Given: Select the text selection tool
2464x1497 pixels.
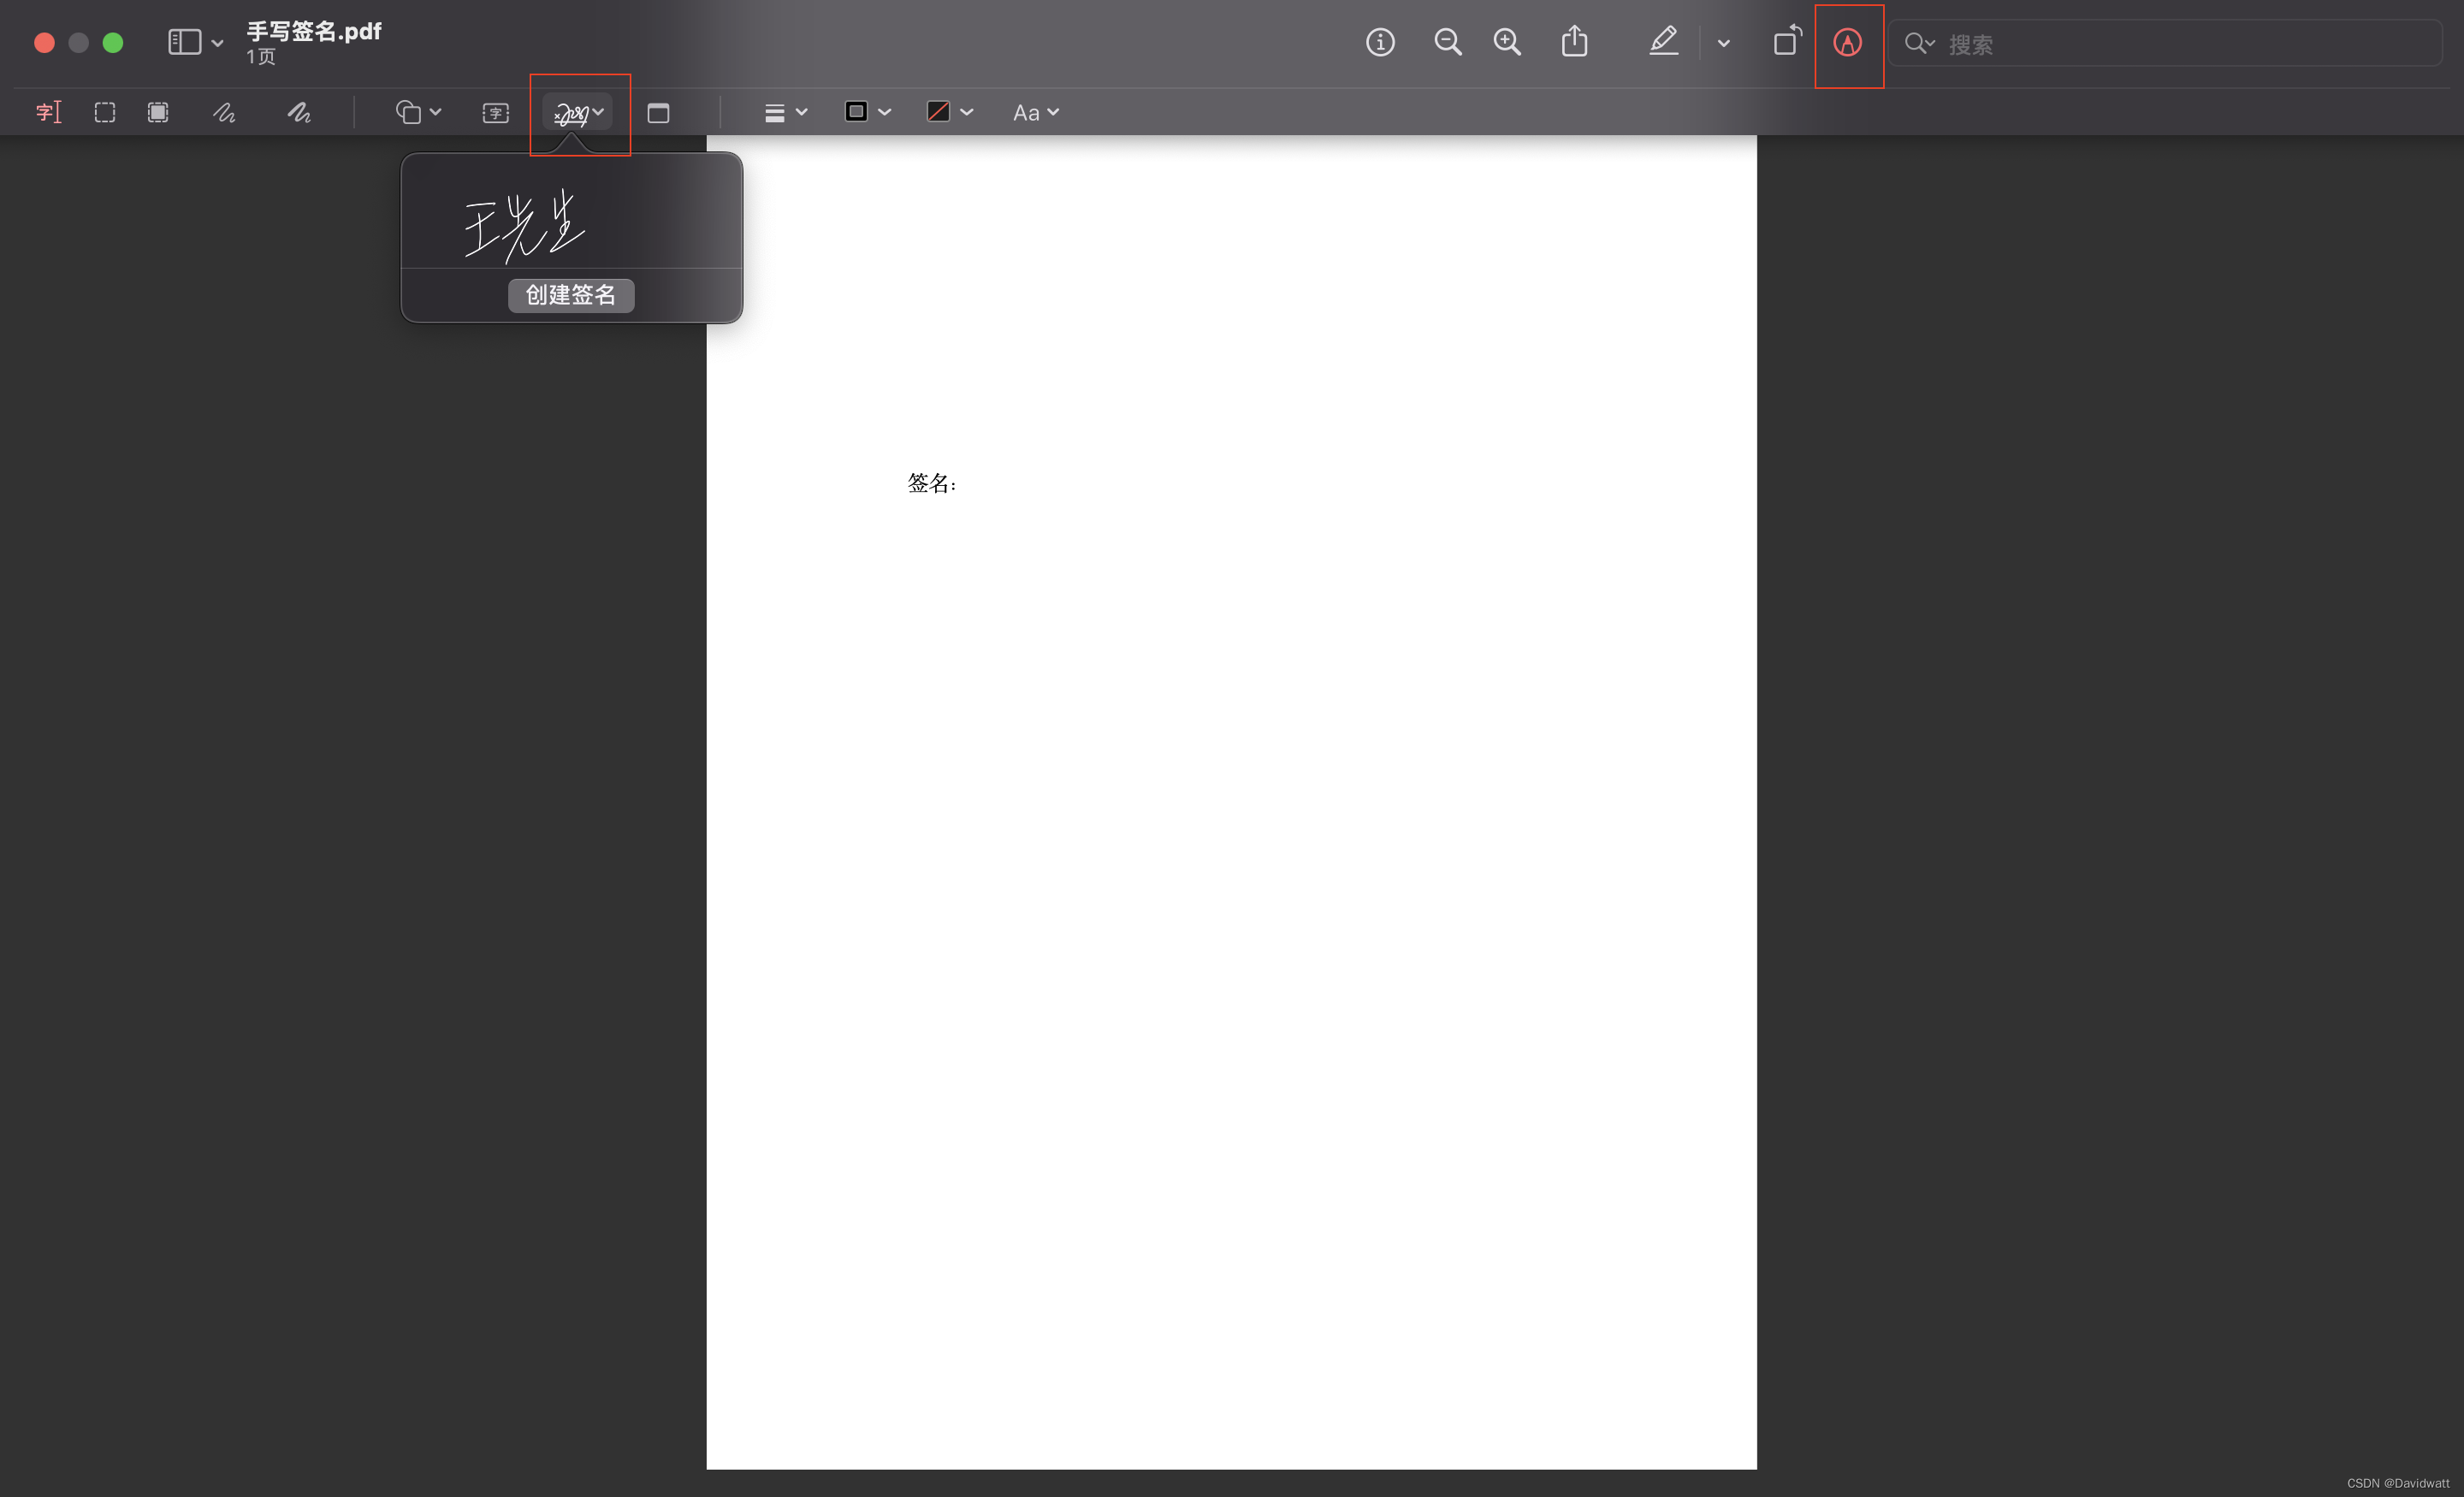Looking at the screenshot, I should (x=48, y=112).
